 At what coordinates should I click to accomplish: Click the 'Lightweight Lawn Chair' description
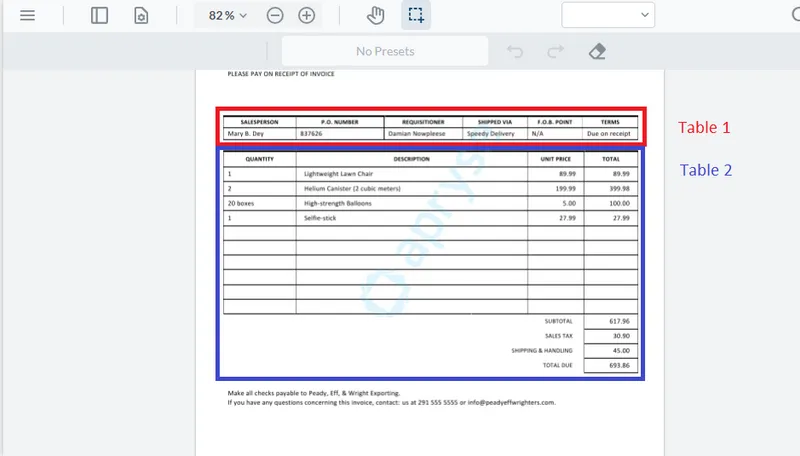338,174
